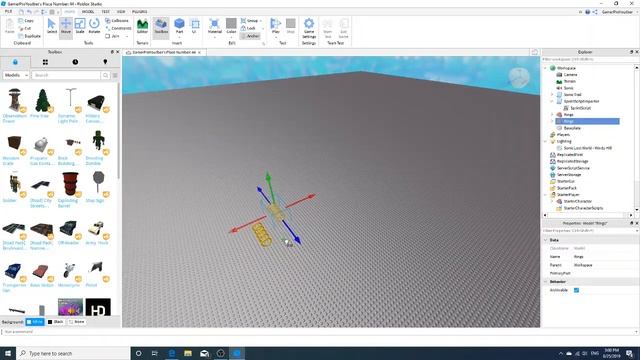Select the Stop Sign model thumbnail
The image size is (640, 360).
pyautogui.click(x=98, y=184)
